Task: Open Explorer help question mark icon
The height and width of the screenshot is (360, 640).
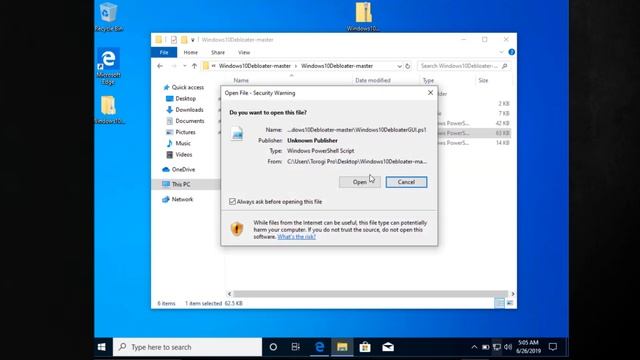Action: (511, 52)
